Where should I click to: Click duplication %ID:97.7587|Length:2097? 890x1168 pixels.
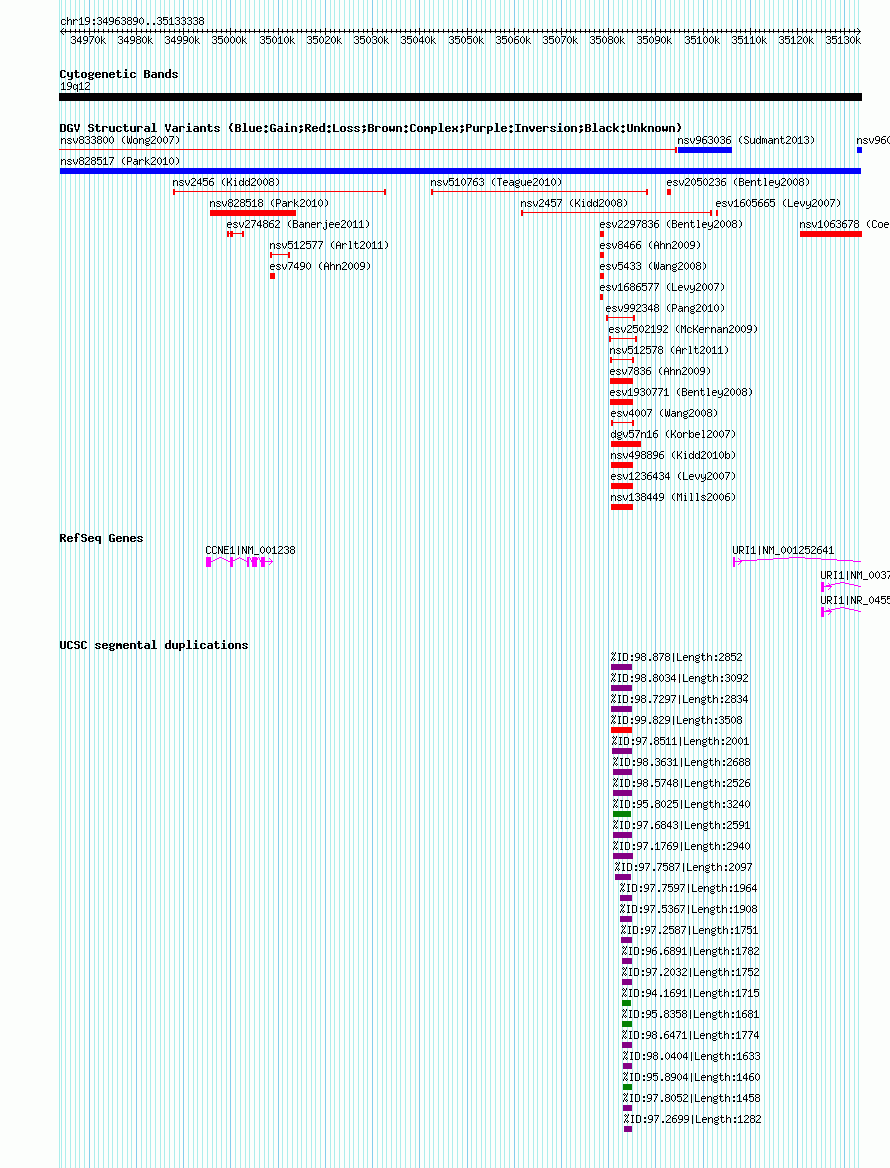pyautogui.click(x=684, y=866)
